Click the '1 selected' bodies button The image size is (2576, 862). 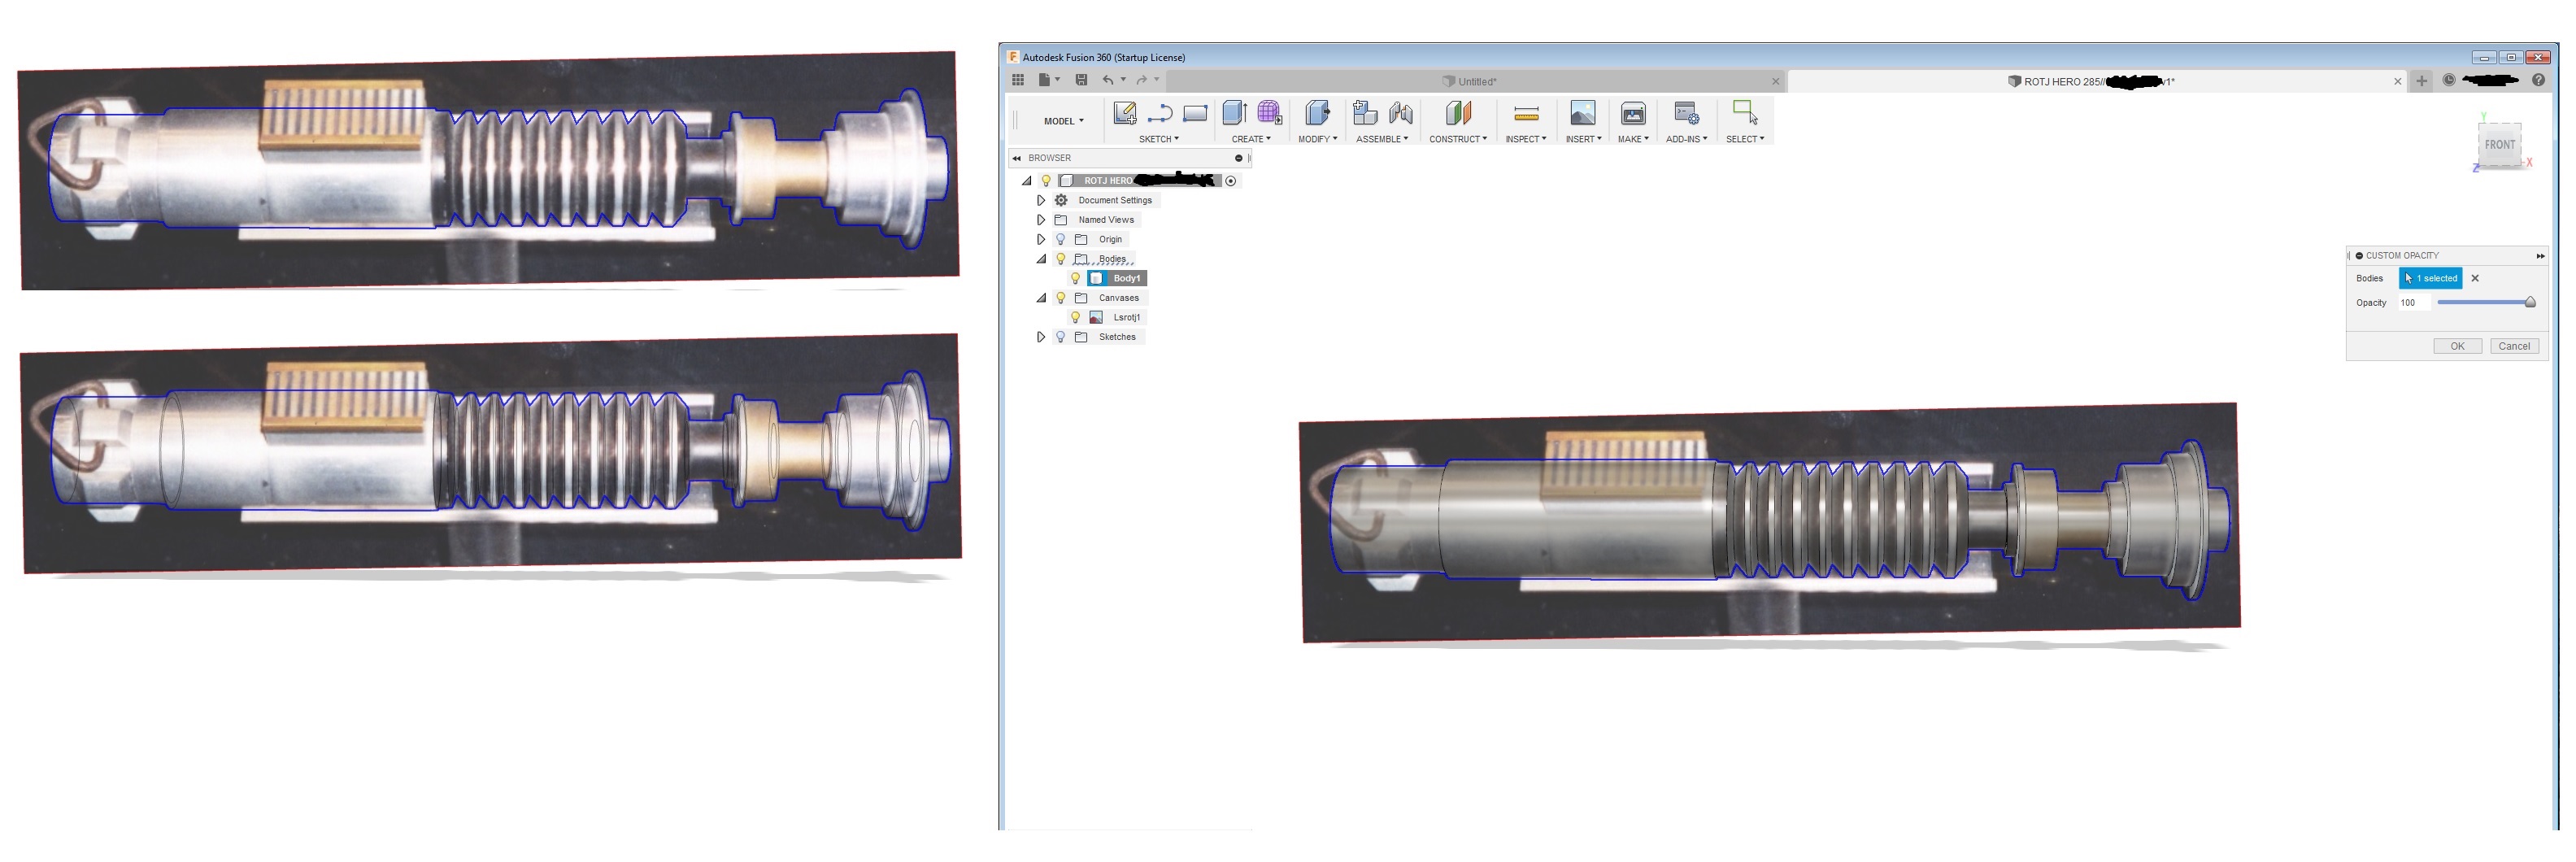click(x=2430, y=278)
